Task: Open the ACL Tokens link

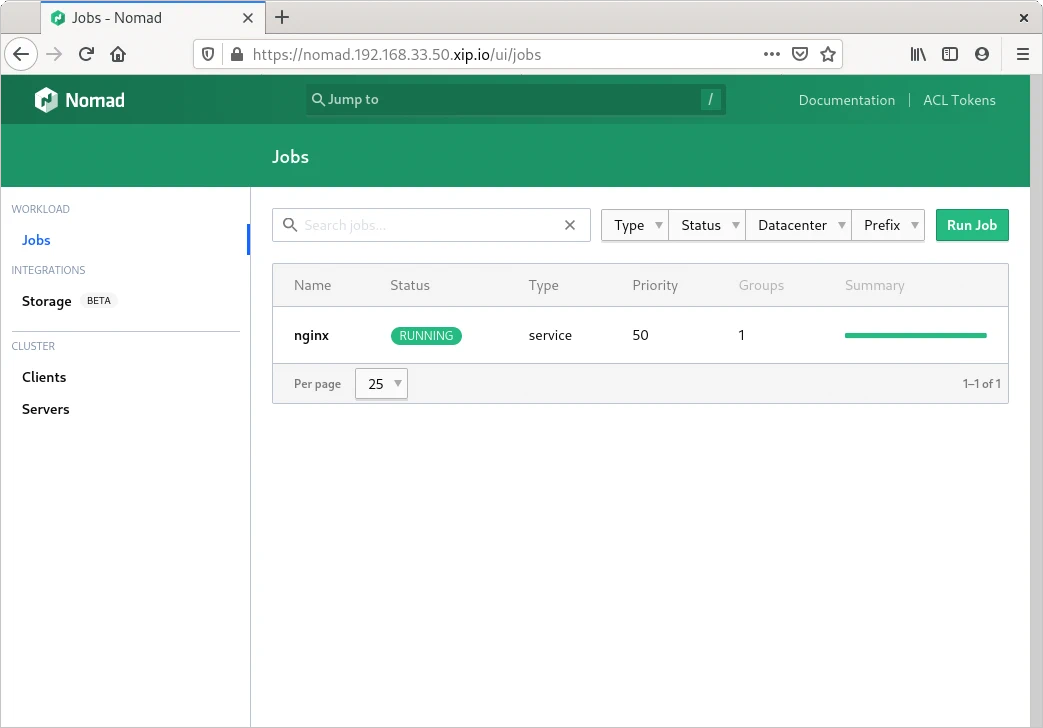Action: pyautogui.click(x=959, y=100)
